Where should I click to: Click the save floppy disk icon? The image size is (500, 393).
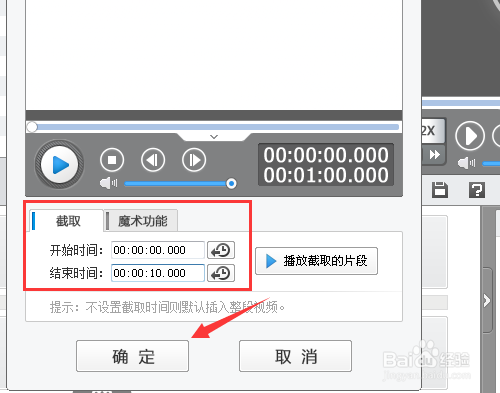[x=440, y=190]
